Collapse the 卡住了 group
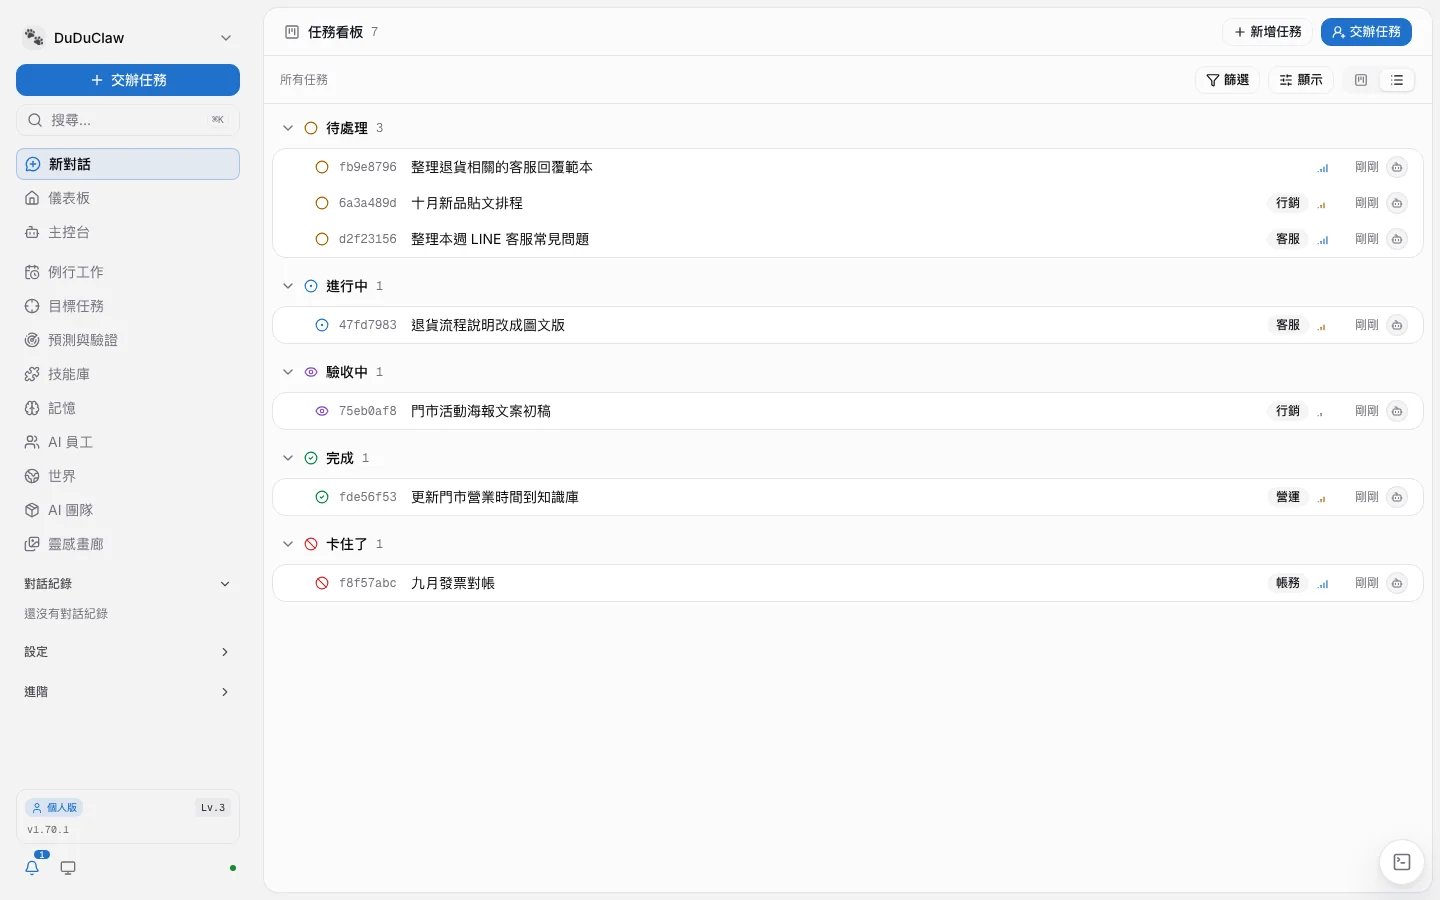The width and height of the screenshot is (1440, 900). pyautogui.click(x=288, y=544)
